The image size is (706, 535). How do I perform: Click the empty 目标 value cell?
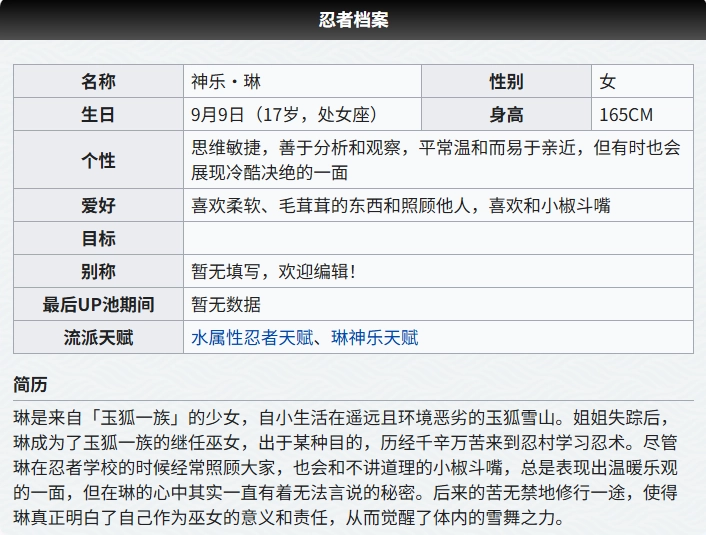[437, 238]
